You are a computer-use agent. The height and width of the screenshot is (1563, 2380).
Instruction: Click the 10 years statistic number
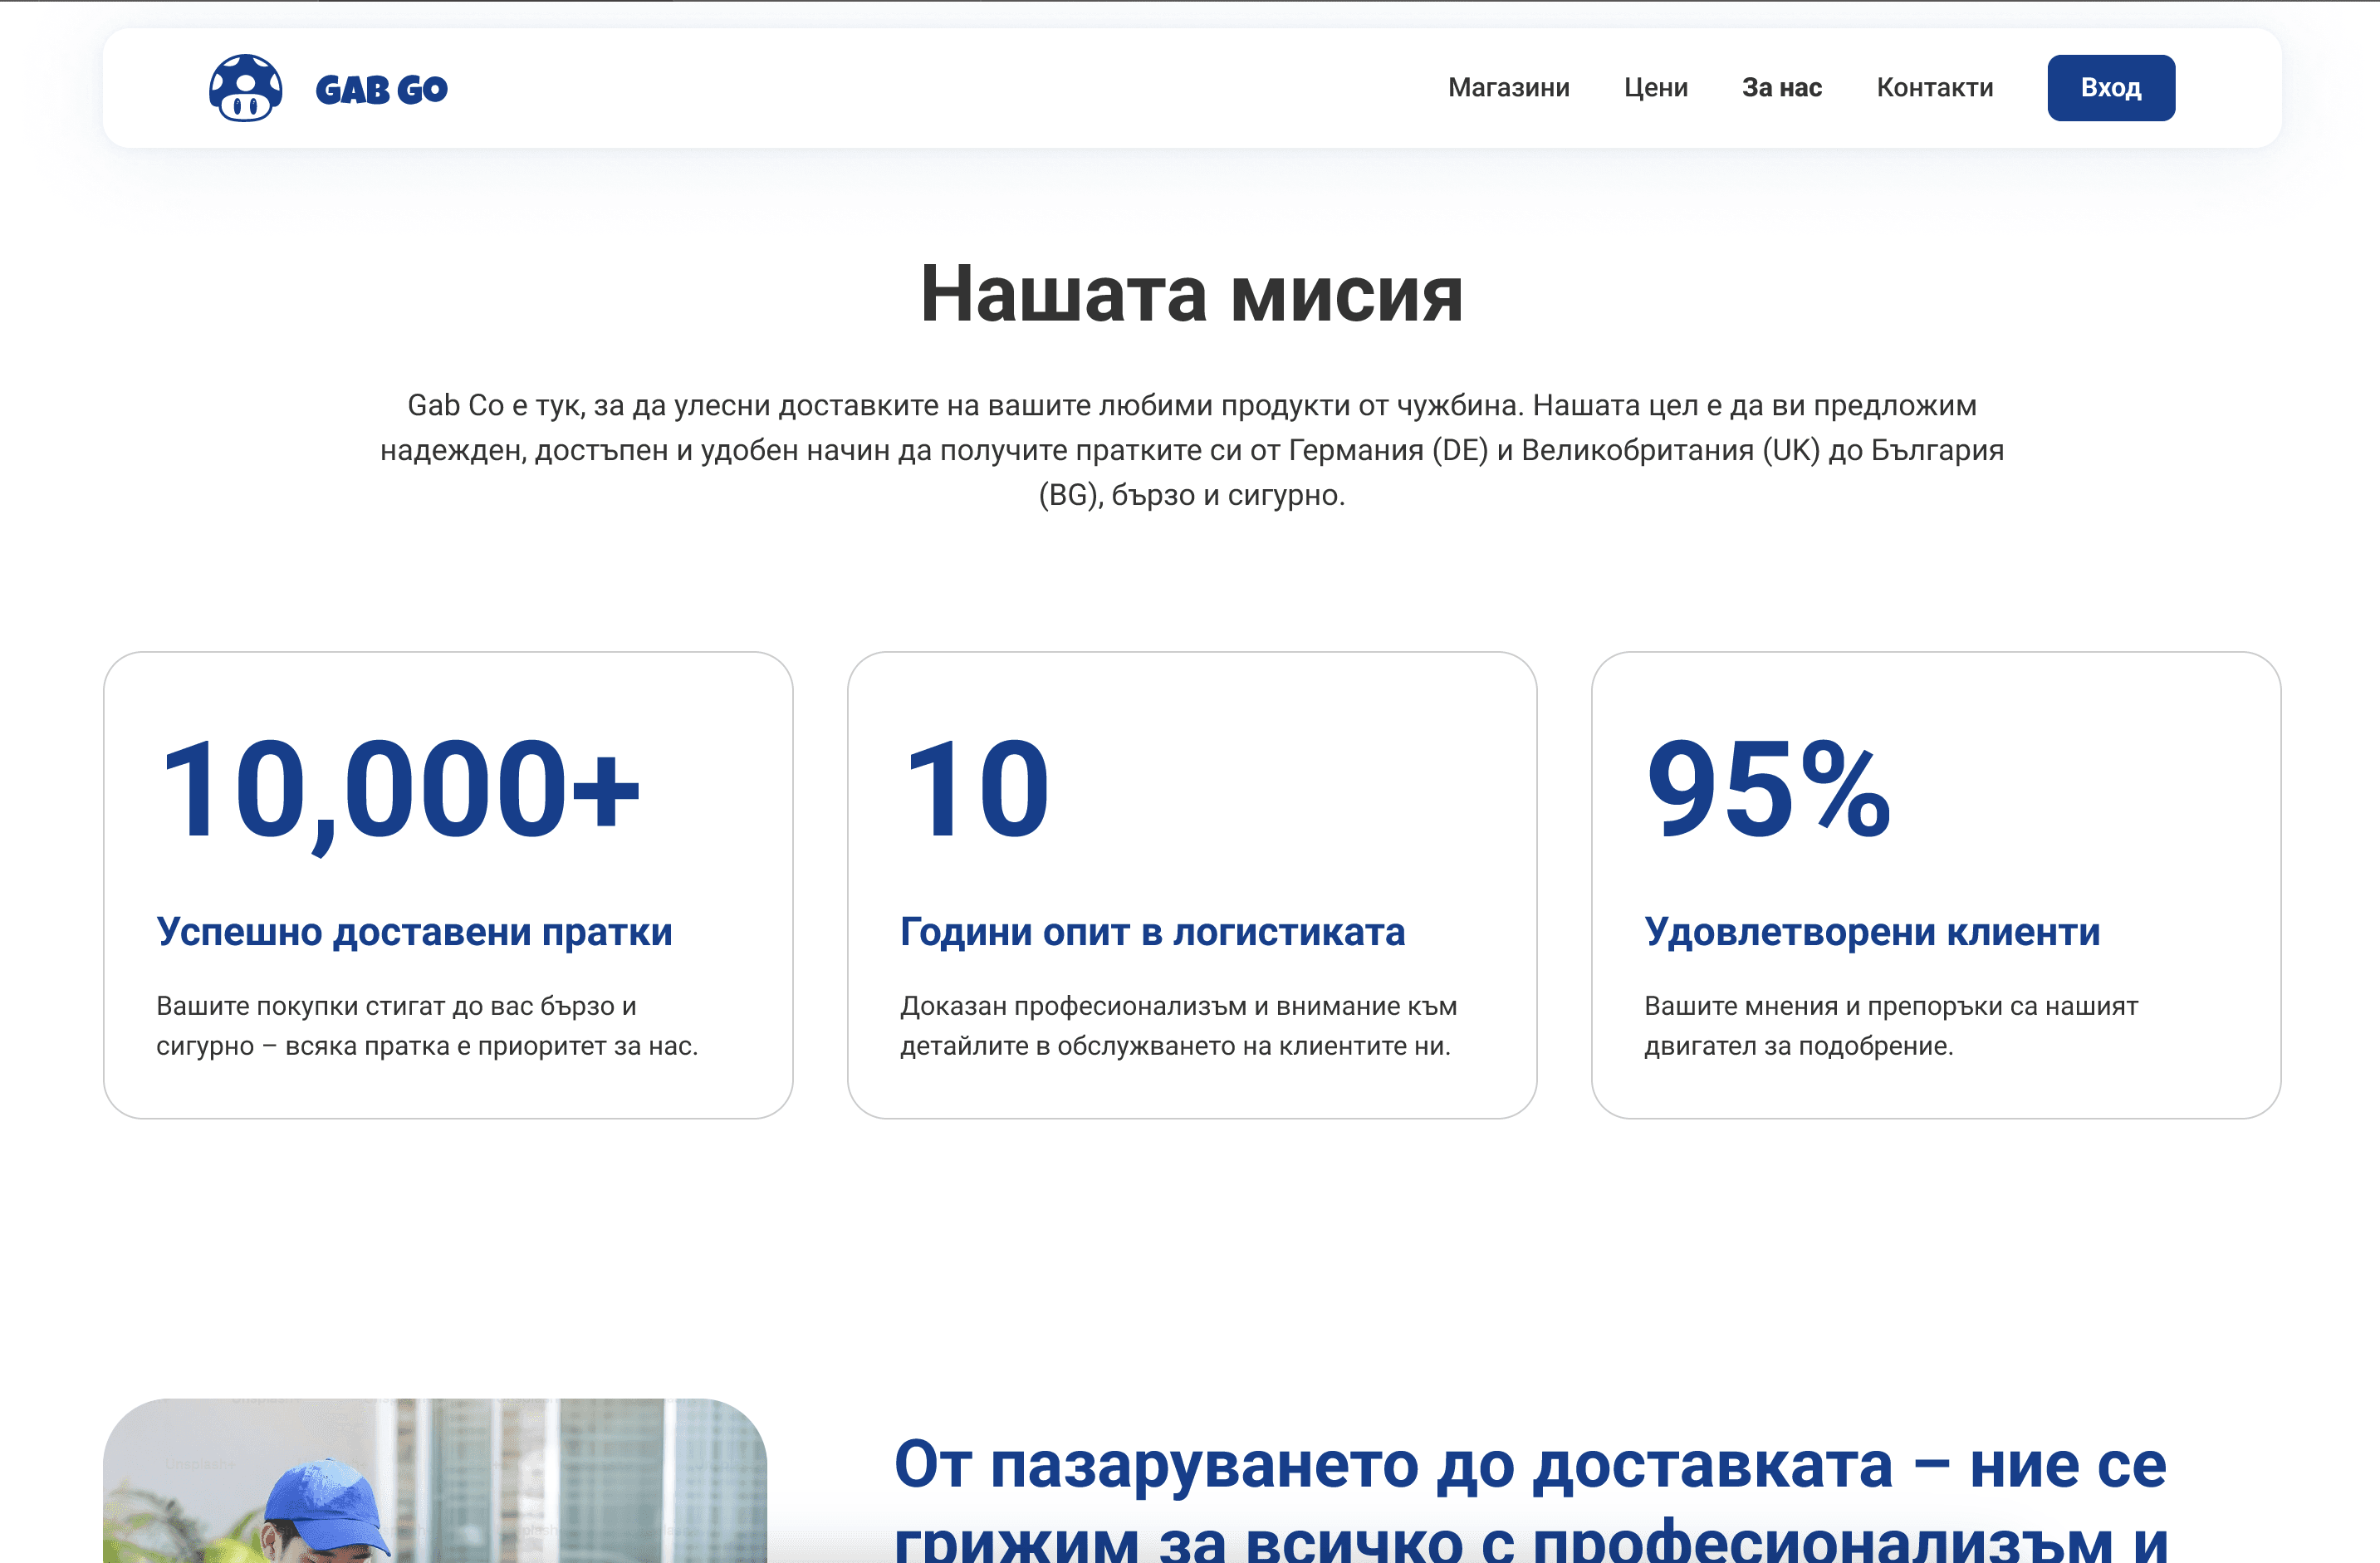point(976,789)
